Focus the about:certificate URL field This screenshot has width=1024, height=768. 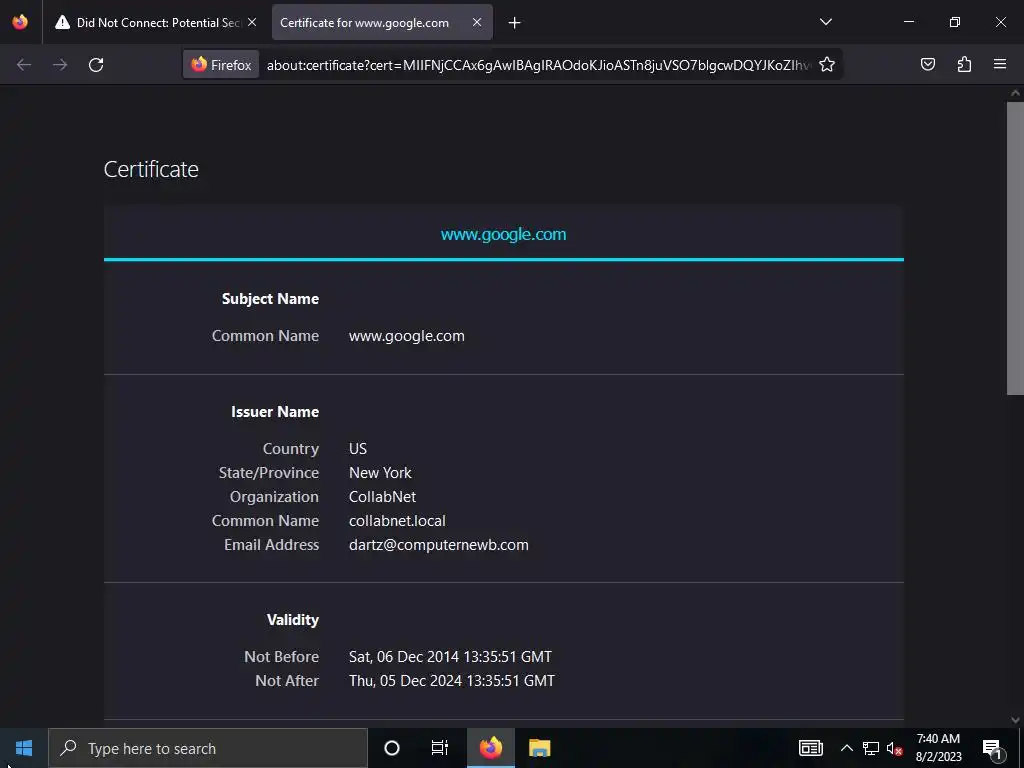point(538,65)
